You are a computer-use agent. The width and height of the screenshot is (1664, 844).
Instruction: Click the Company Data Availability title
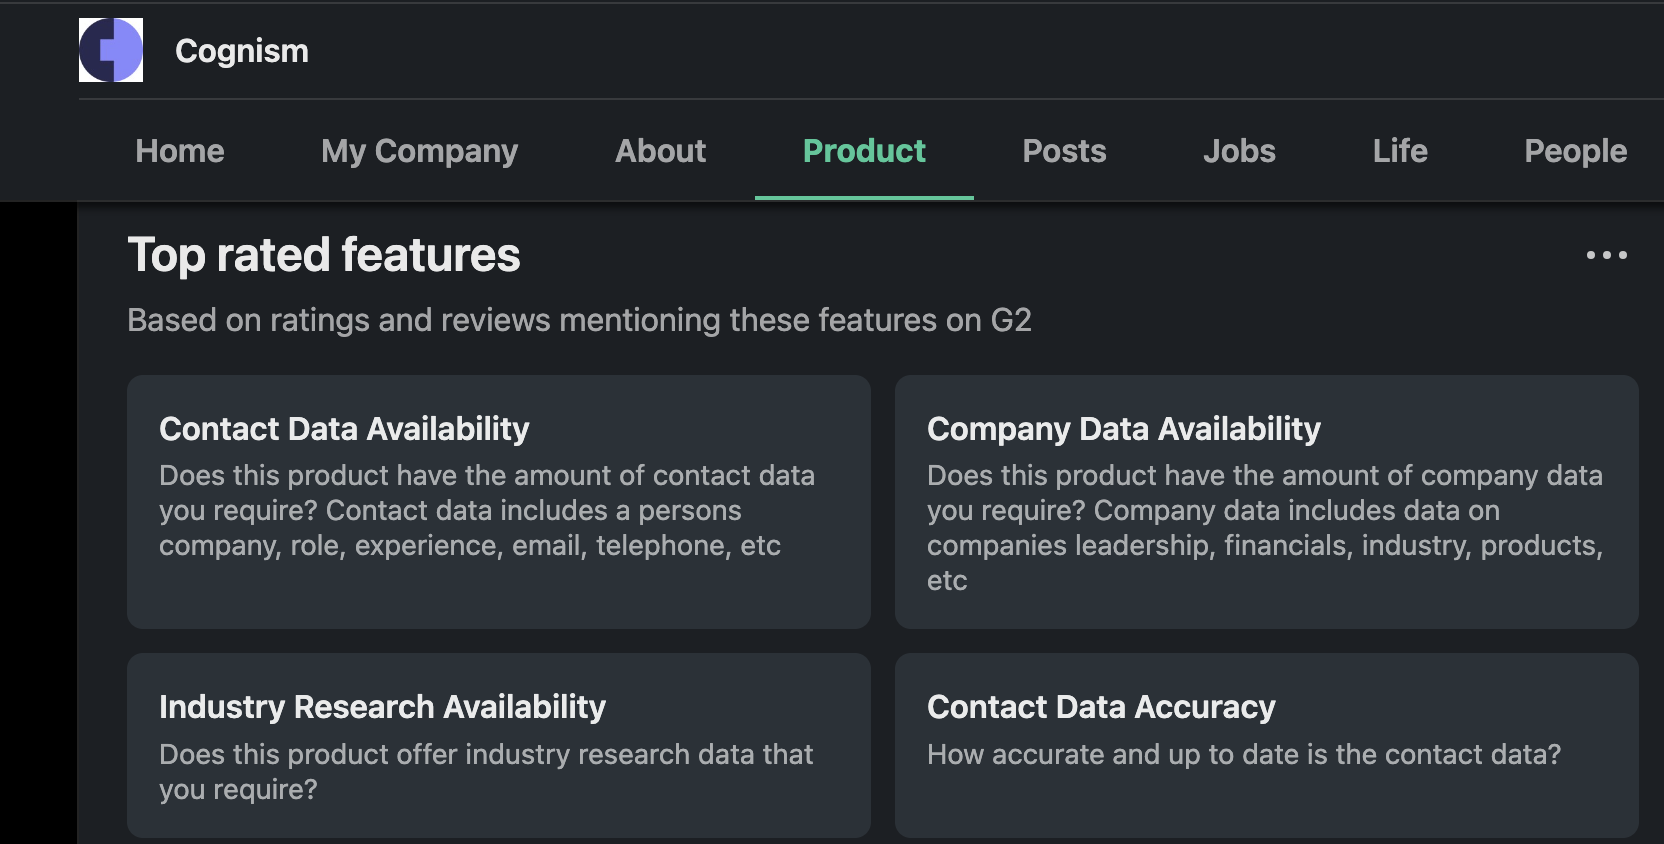1123,429
